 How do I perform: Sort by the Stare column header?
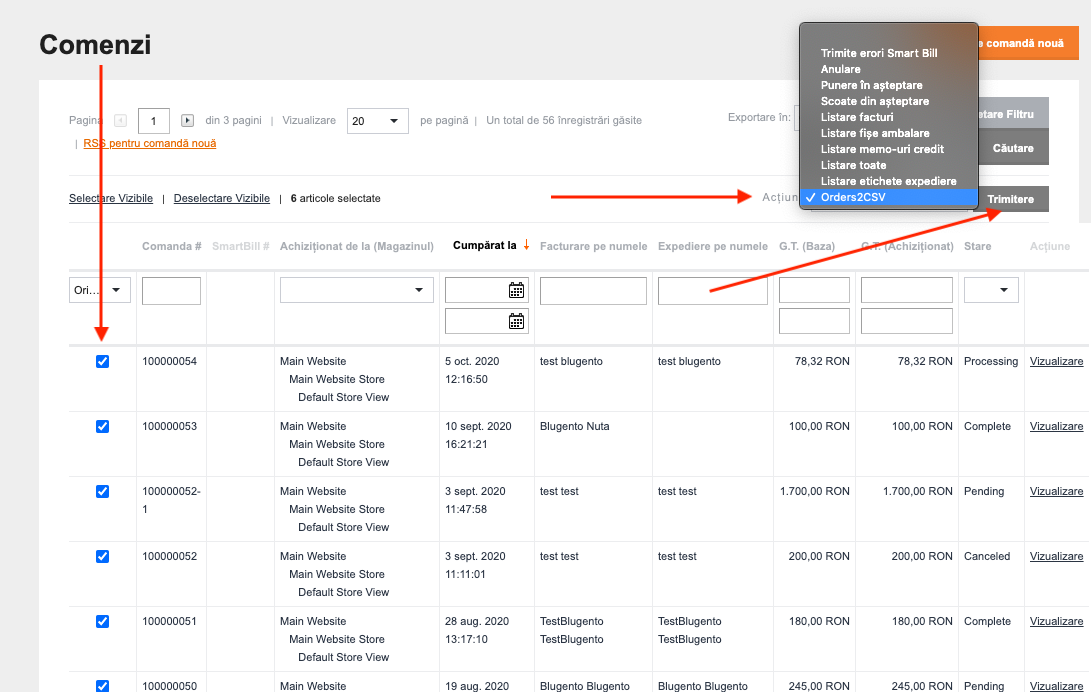[x=978, y=246]
